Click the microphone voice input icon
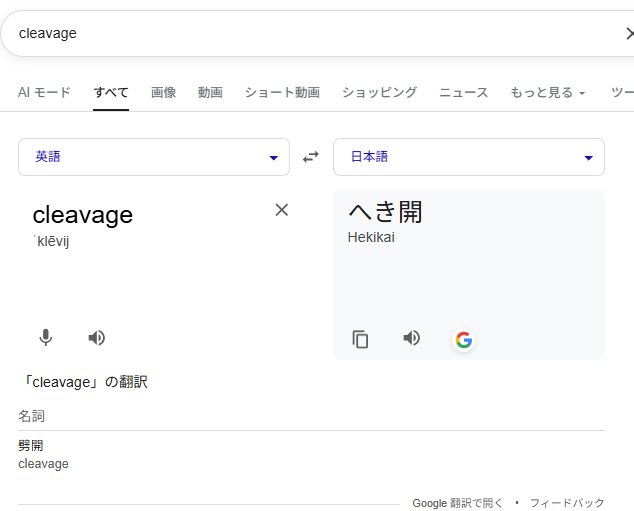 pyautogui.click(x=45, y=338)
